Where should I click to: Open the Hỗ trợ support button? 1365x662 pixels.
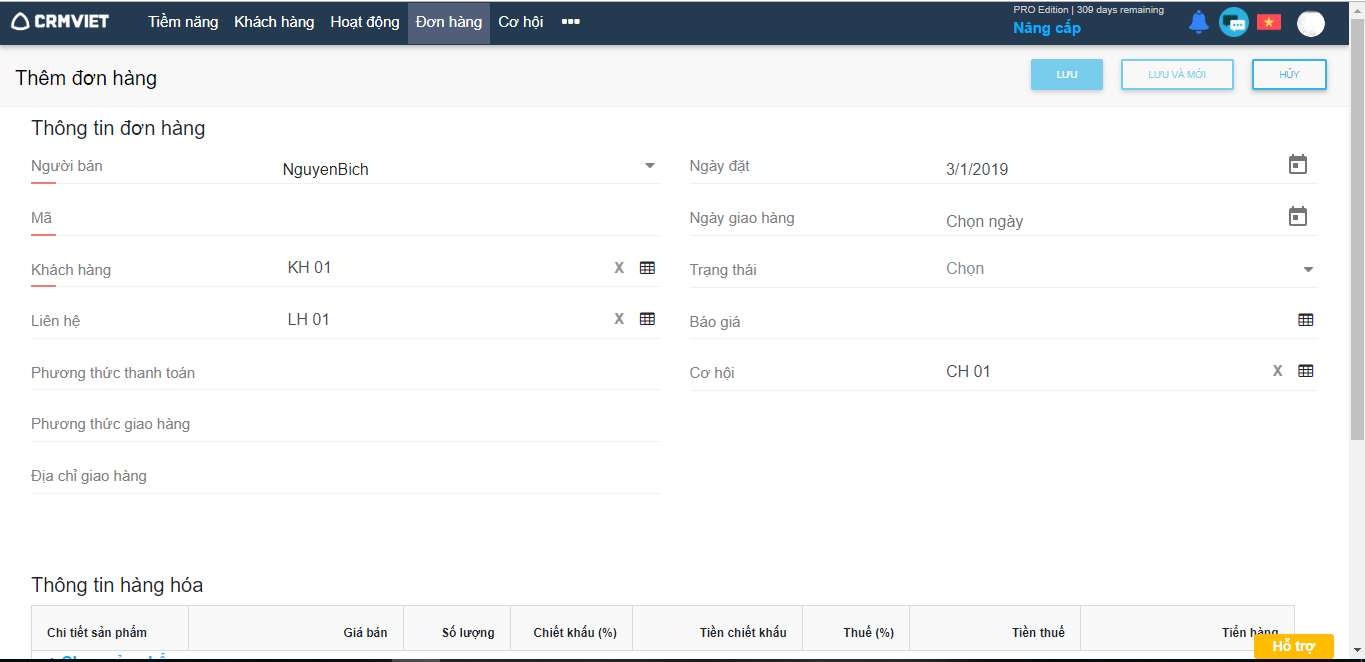[x=1293, y=647]
